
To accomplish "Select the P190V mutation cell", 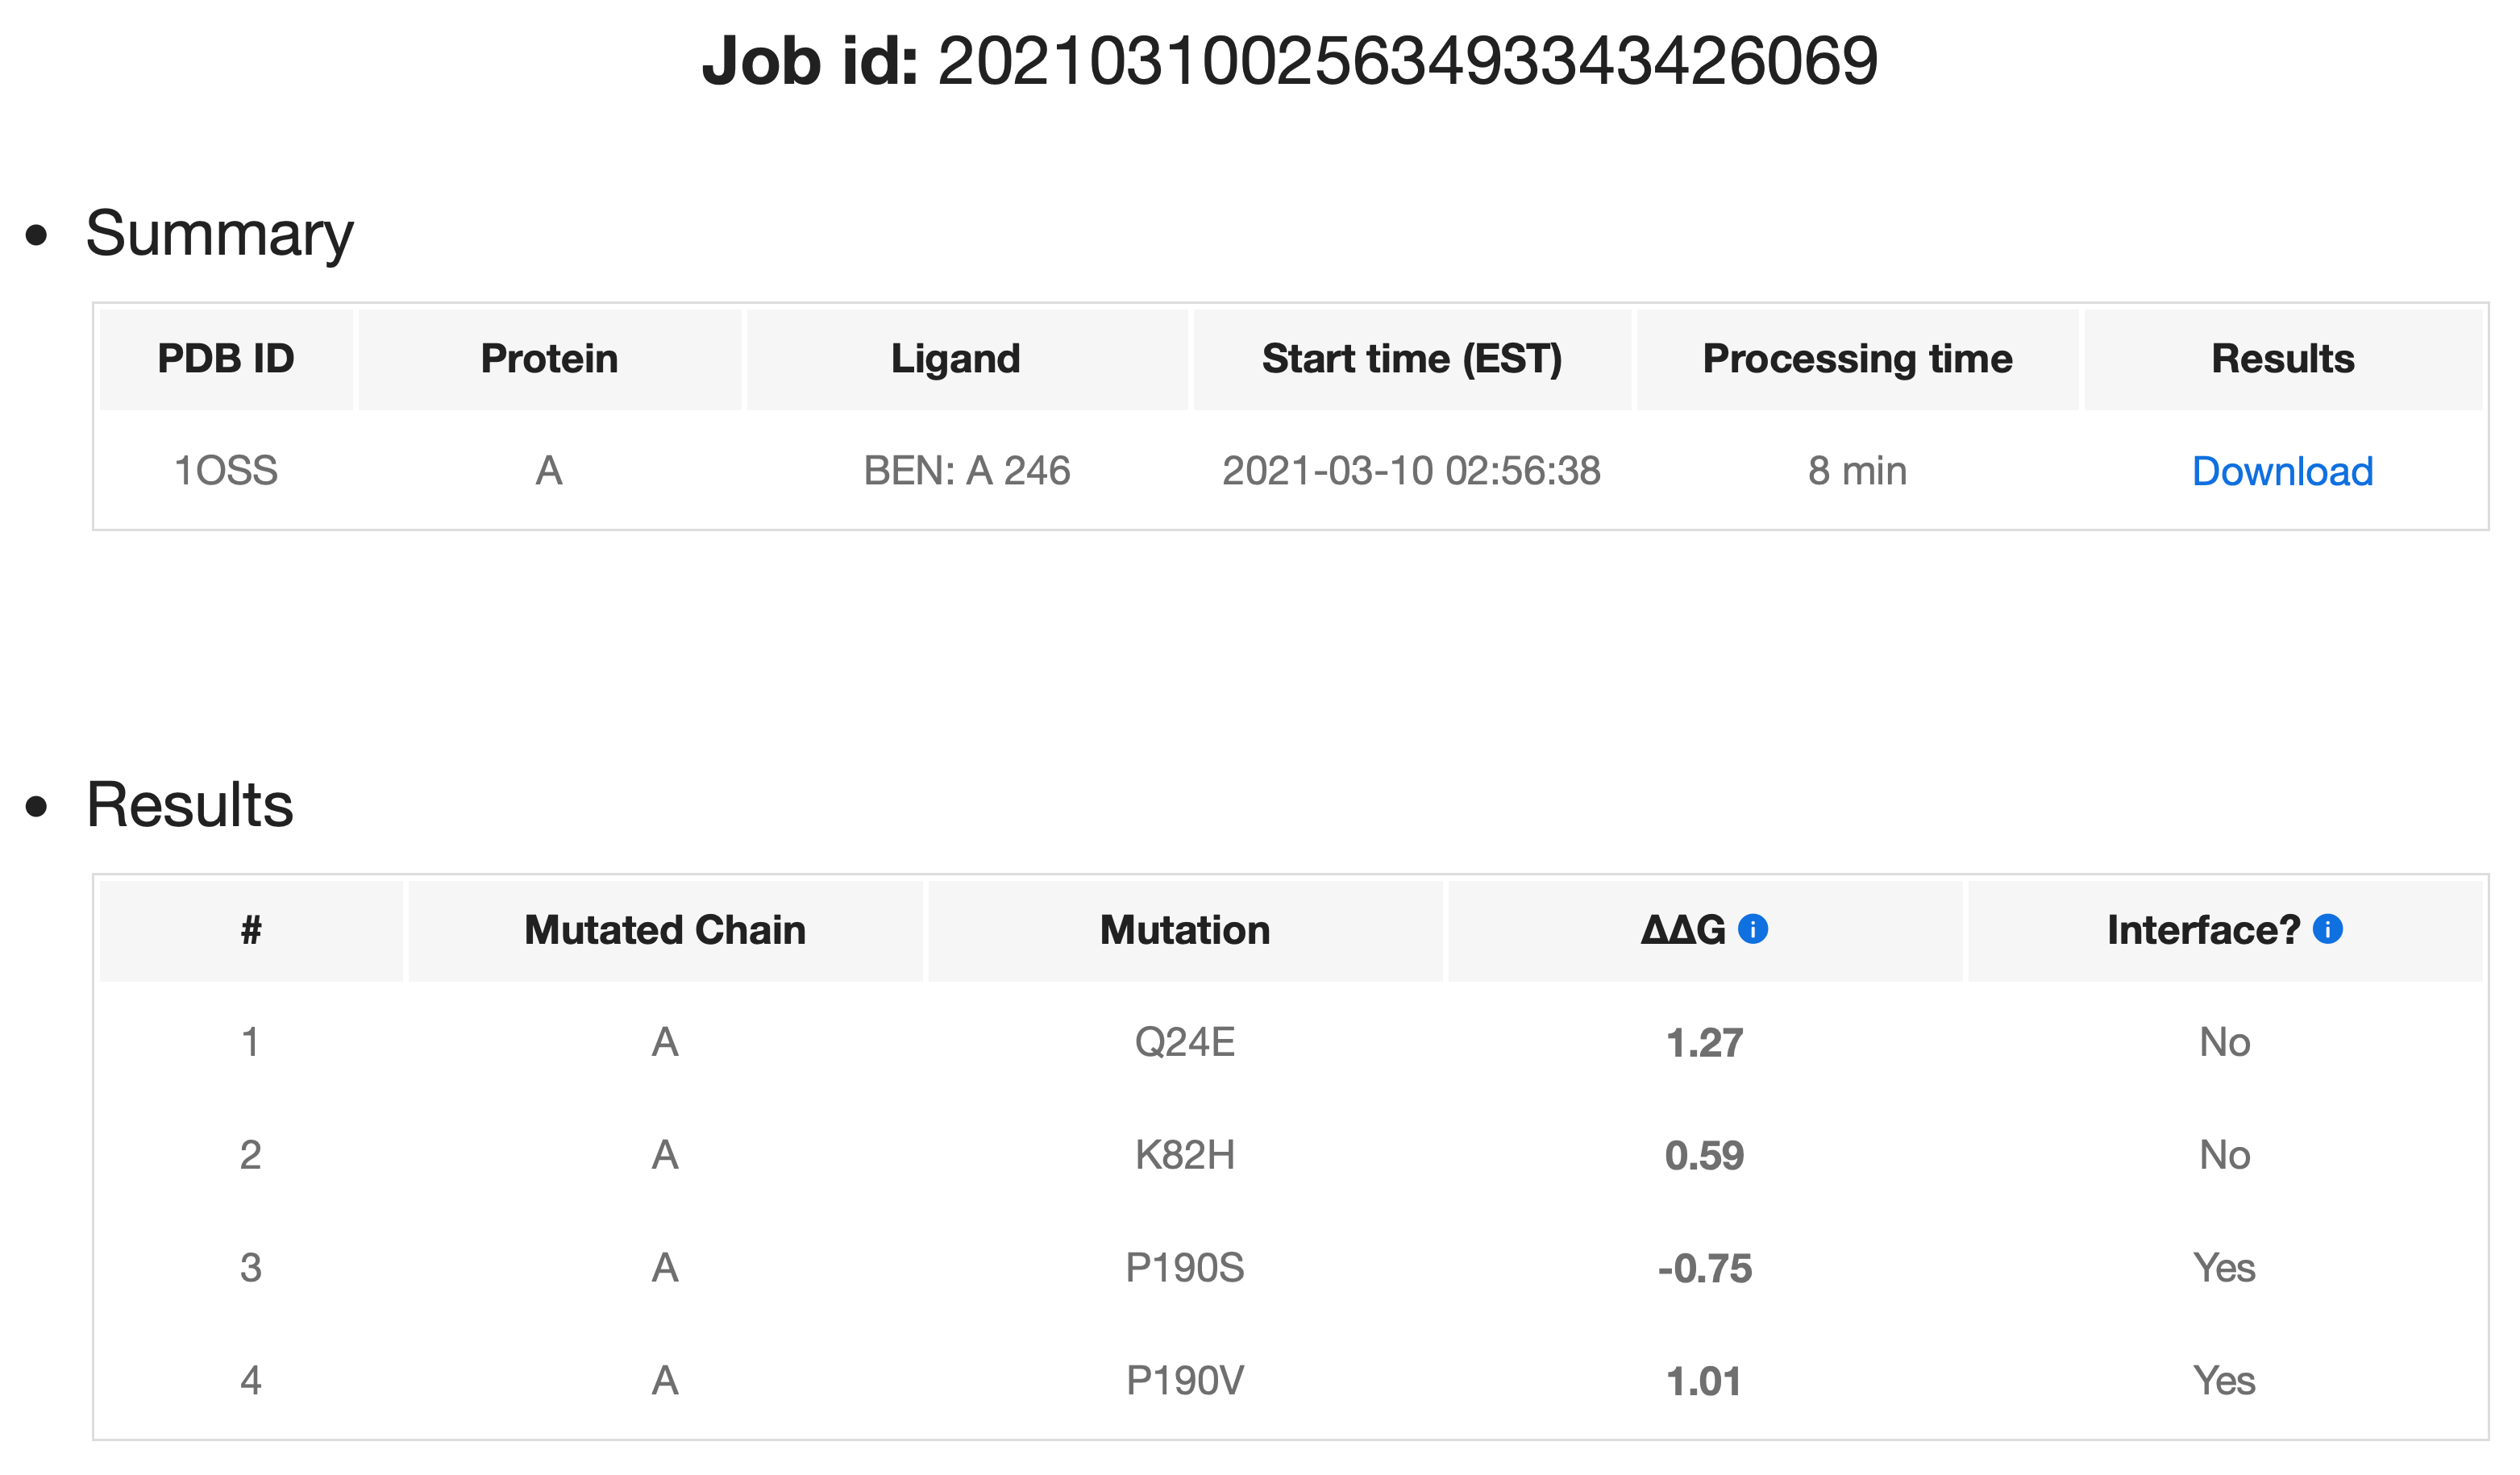I will click(x=1185, y=1381).
